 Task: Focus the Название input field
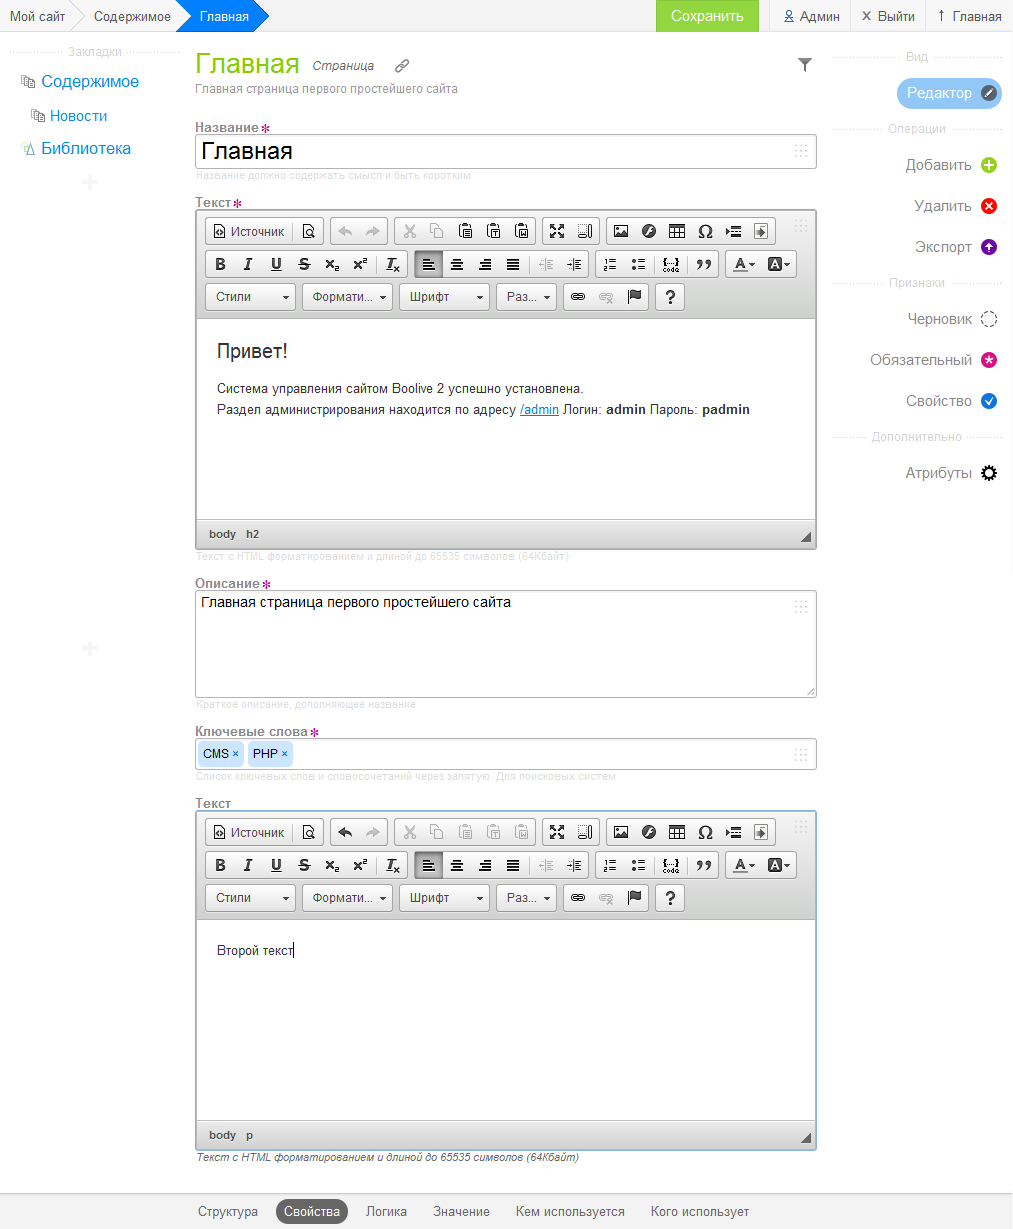tap(506, 151)
